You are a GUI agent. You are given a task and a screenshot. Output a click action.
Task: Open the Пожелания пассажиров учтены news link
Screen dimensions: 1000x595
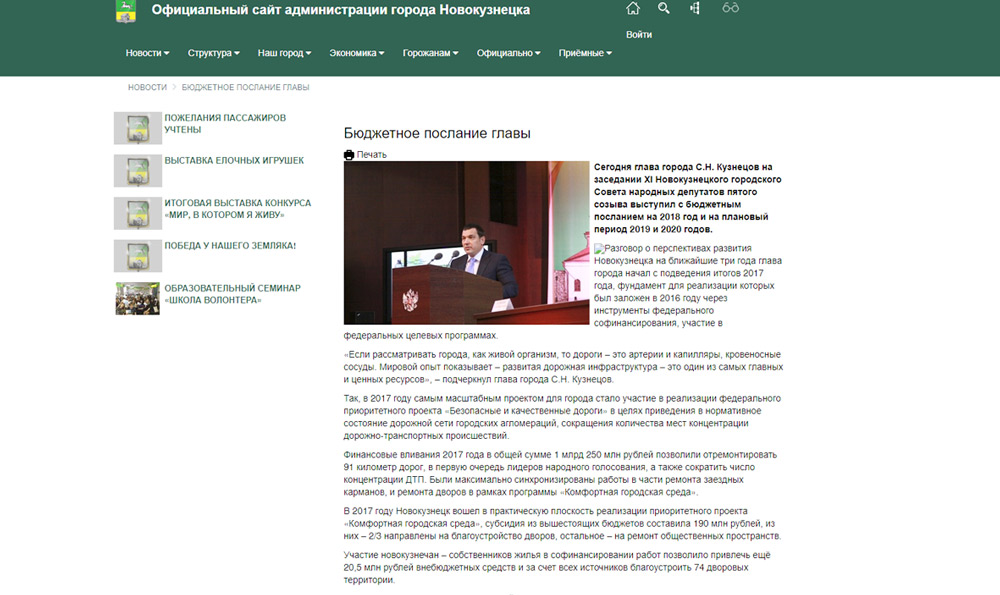[x=225, y=124]
